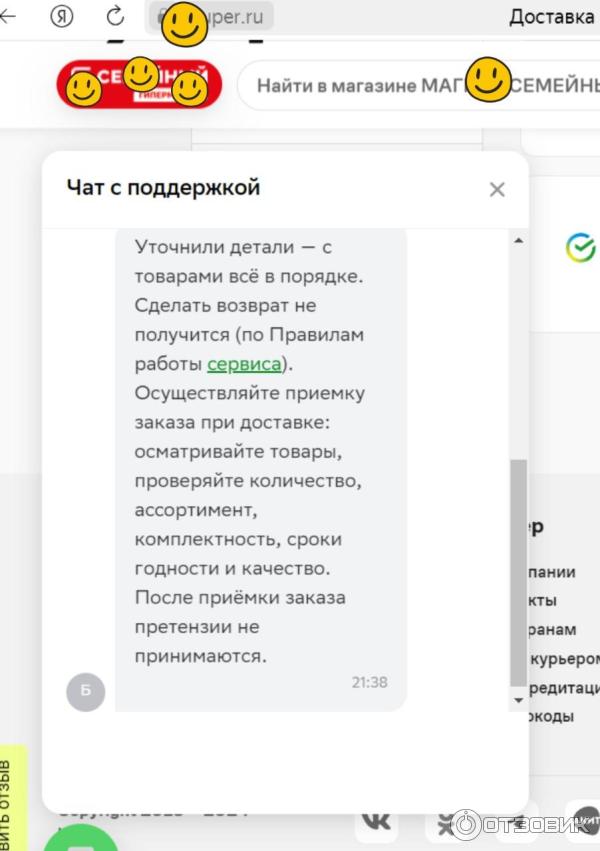
Task: Close the support chat dialog
Action: point(497,189)
